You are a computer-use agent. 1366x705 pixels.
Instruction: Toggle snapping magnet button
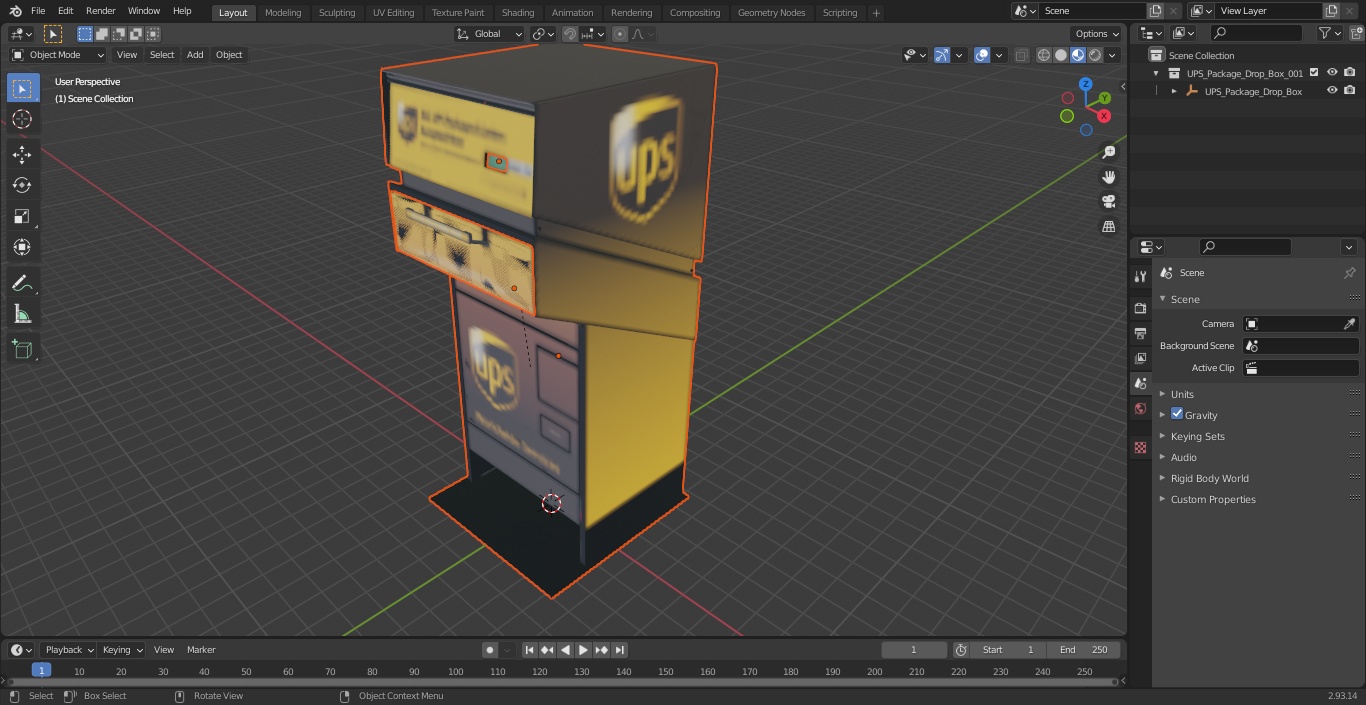point(570,34)
